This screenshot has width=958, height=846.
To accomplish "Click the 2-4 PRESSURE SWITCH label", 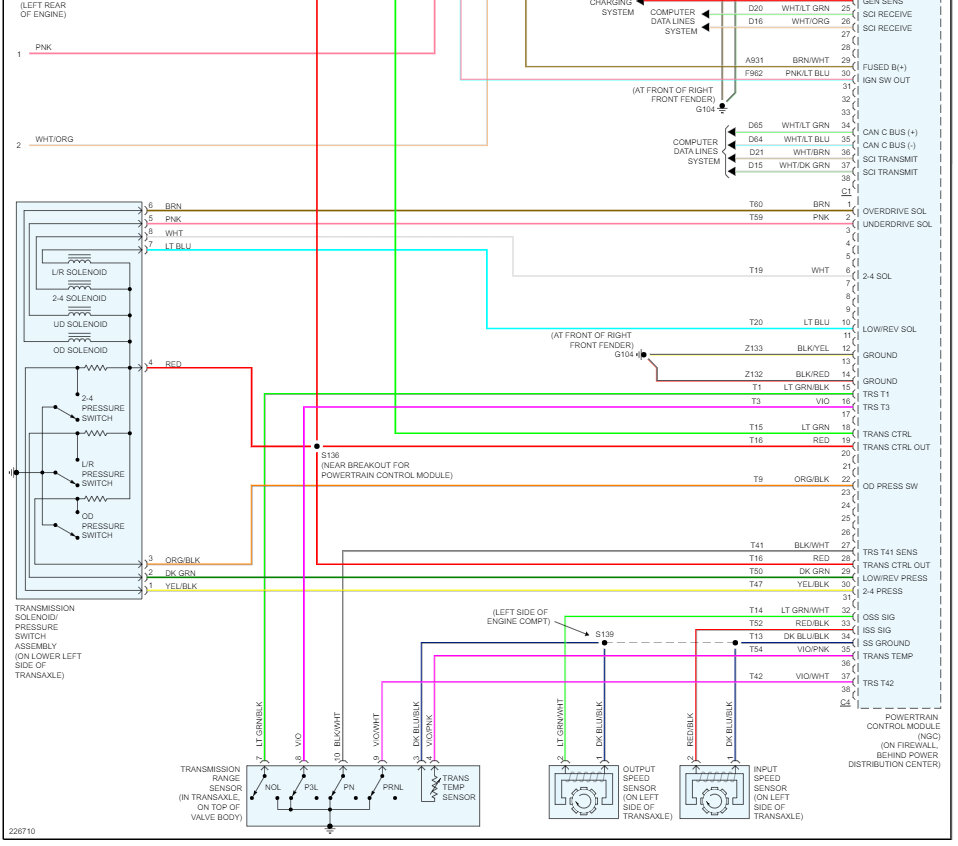I will point(103,408).
